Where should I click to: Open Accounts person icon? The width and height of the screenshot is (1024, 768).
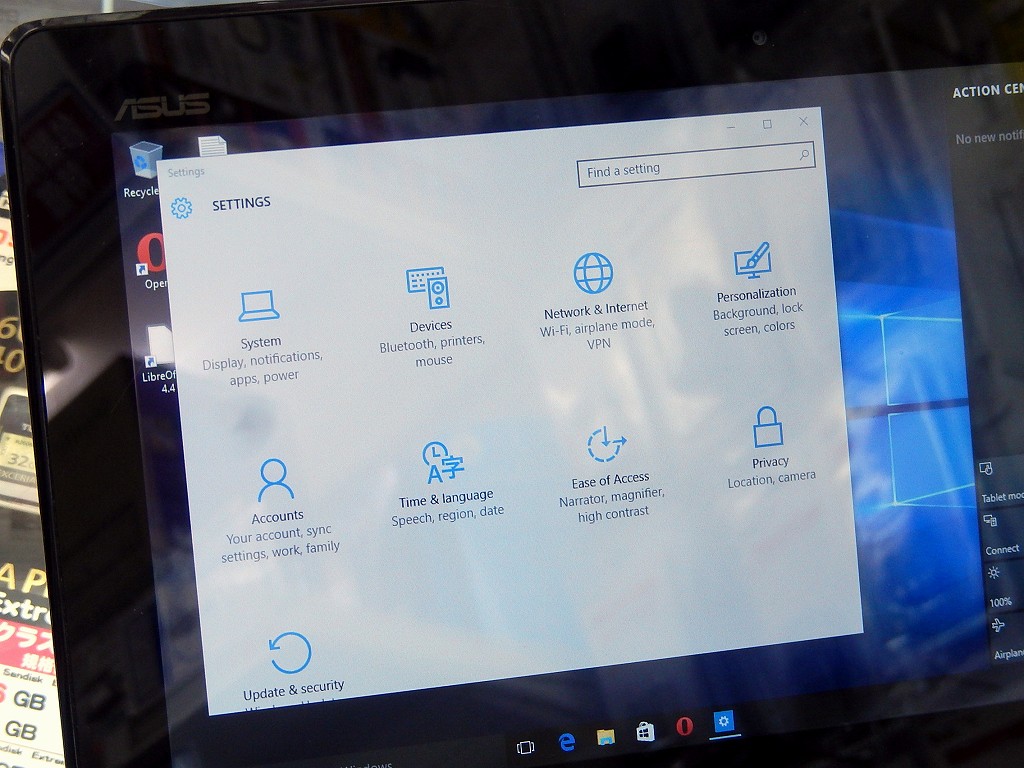(x=275, y=480)
